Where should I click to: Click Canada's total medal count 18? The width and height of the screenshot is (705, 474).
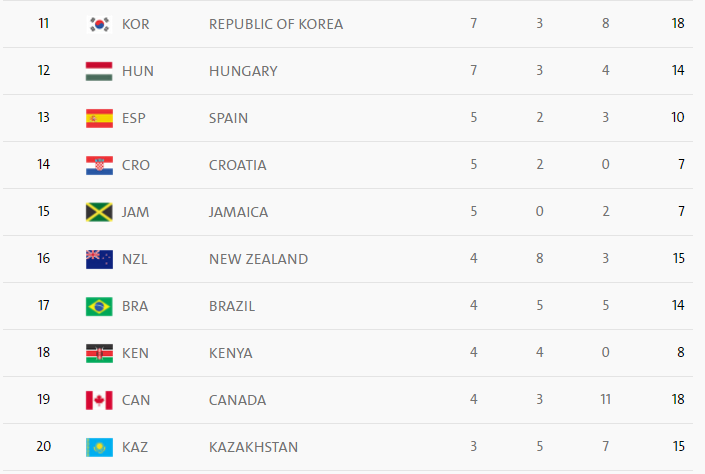pyautogui.click(x=678, y=400)
